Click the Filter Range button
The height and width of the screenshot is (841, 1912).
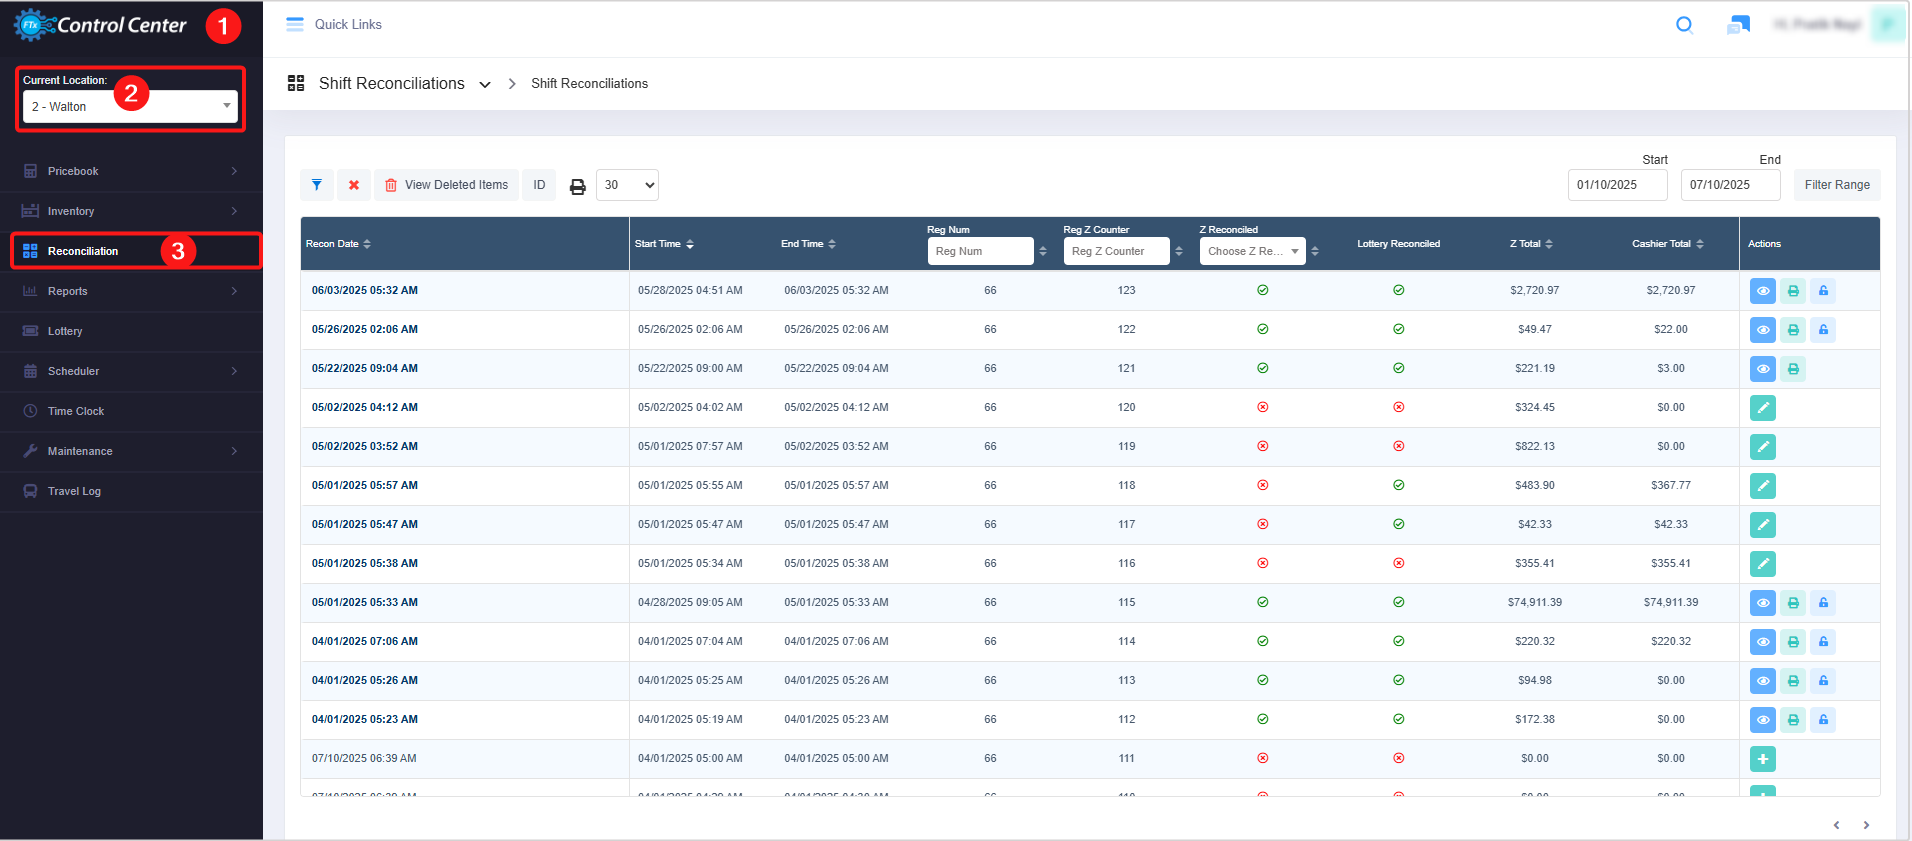coord(1836,185)
